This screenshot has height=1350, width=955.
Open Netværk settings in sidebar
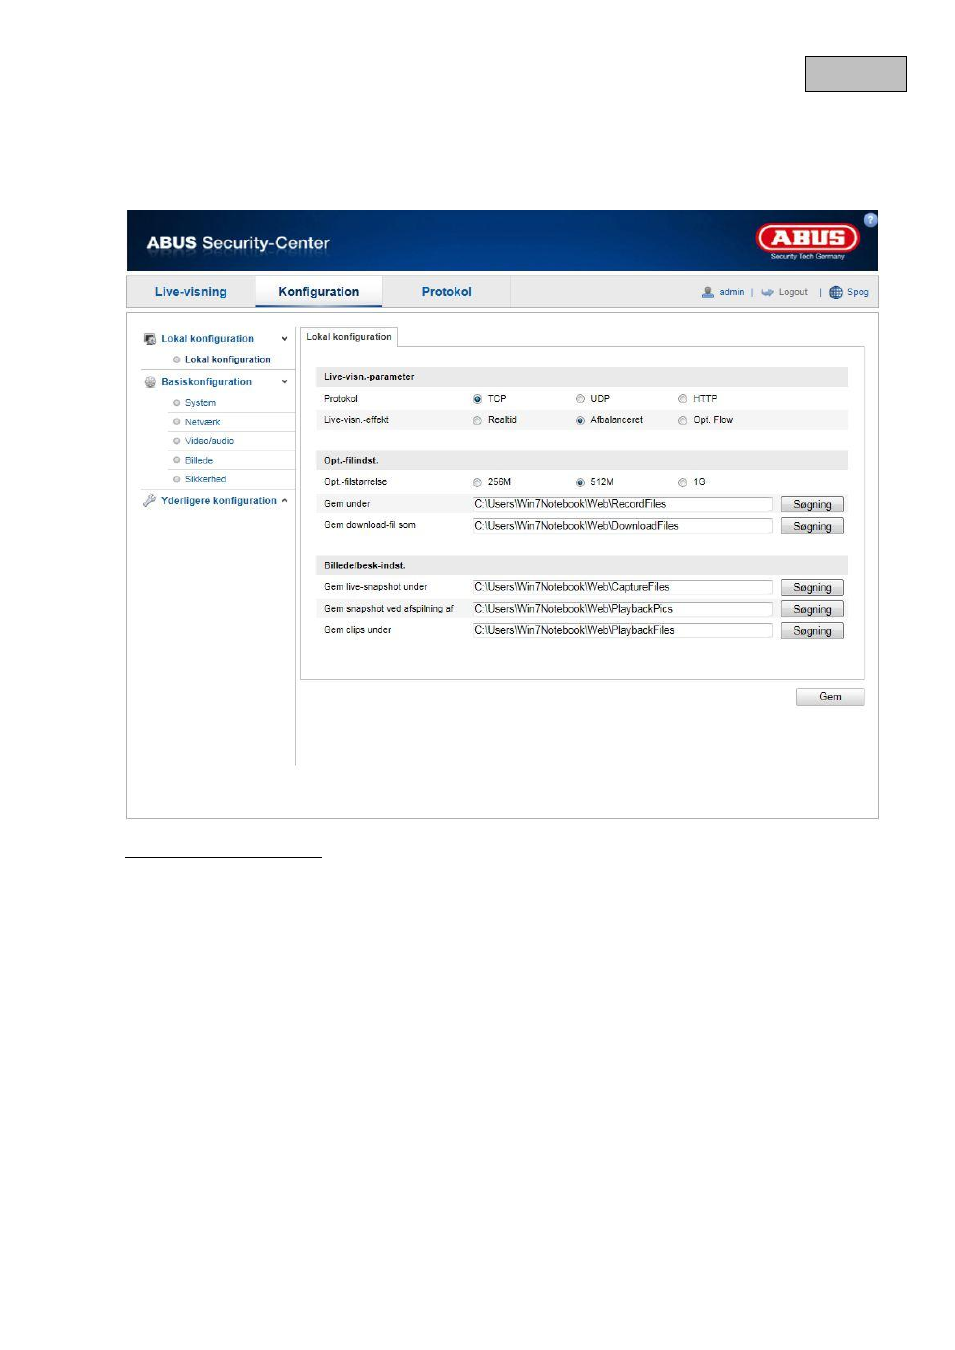(202, 422)
